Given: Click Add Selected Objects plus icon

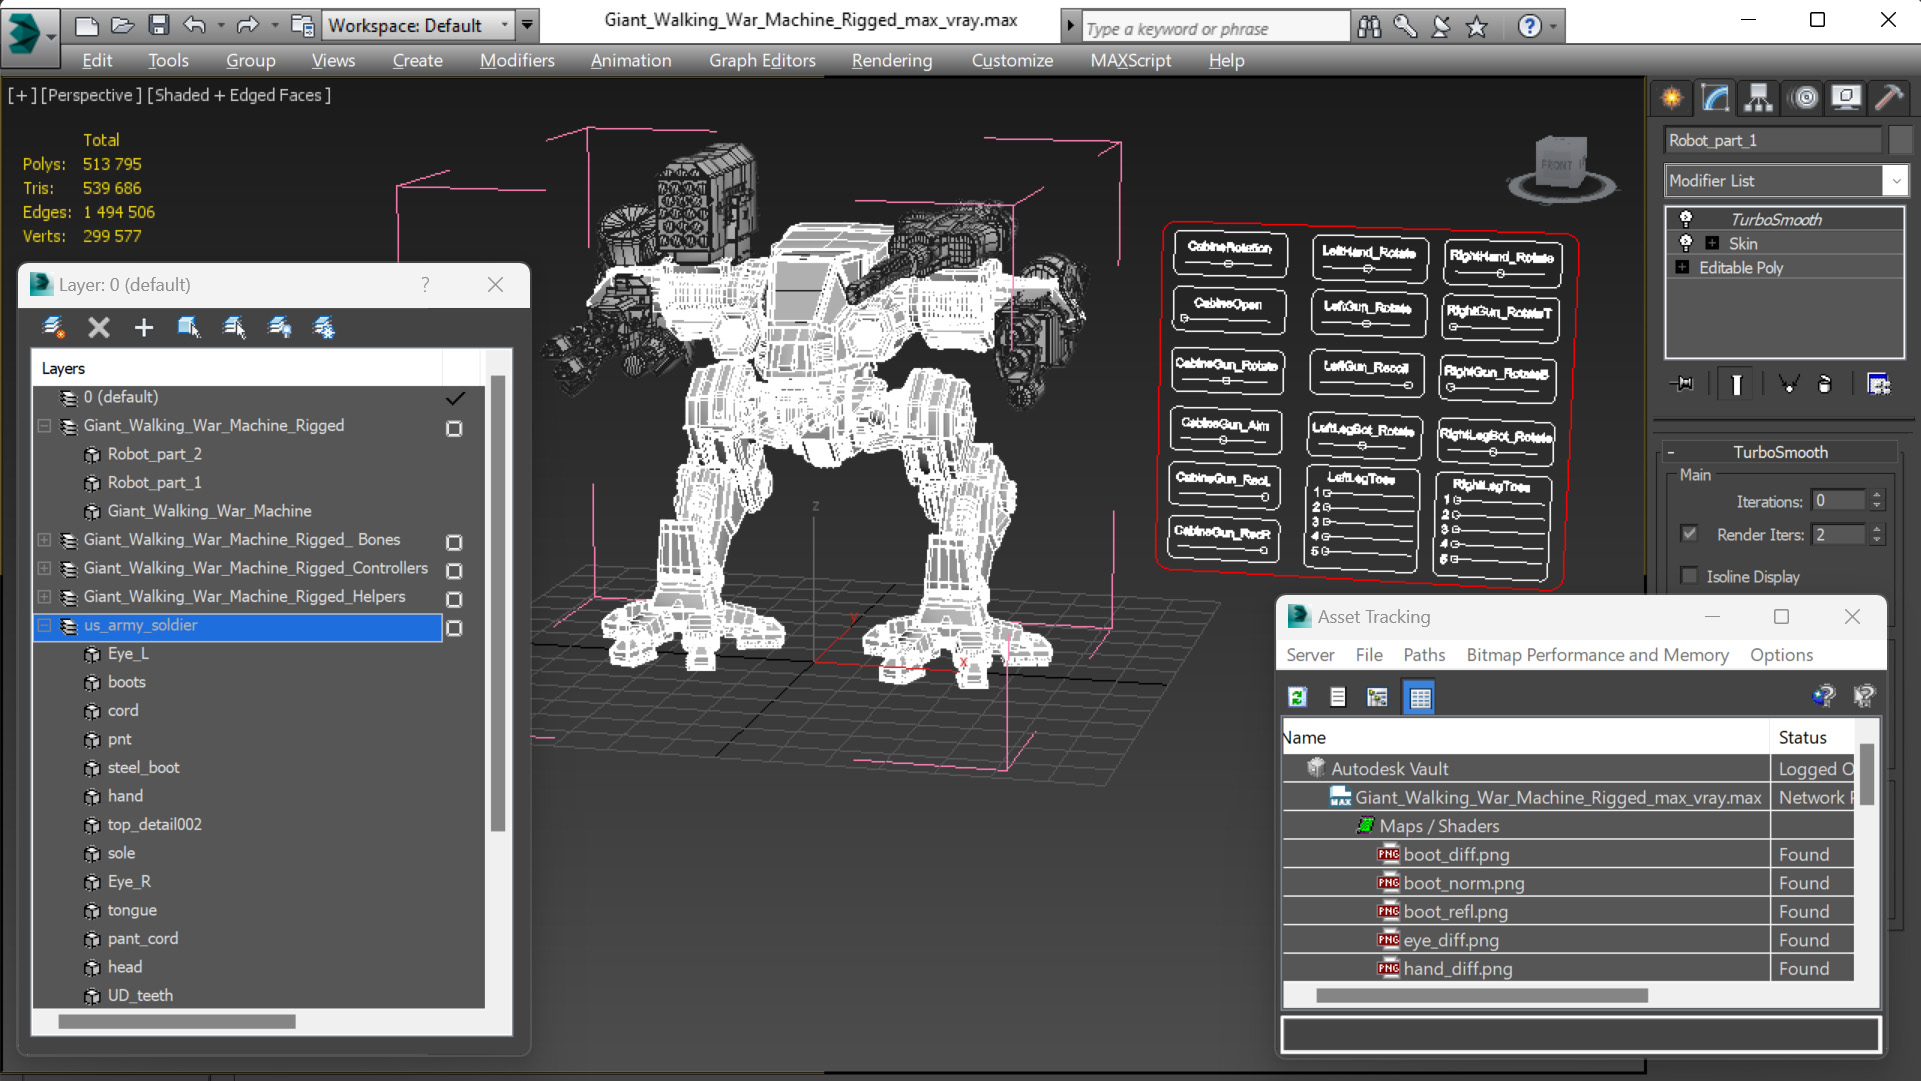Looking at the screenshot, I should coord(144,327).
